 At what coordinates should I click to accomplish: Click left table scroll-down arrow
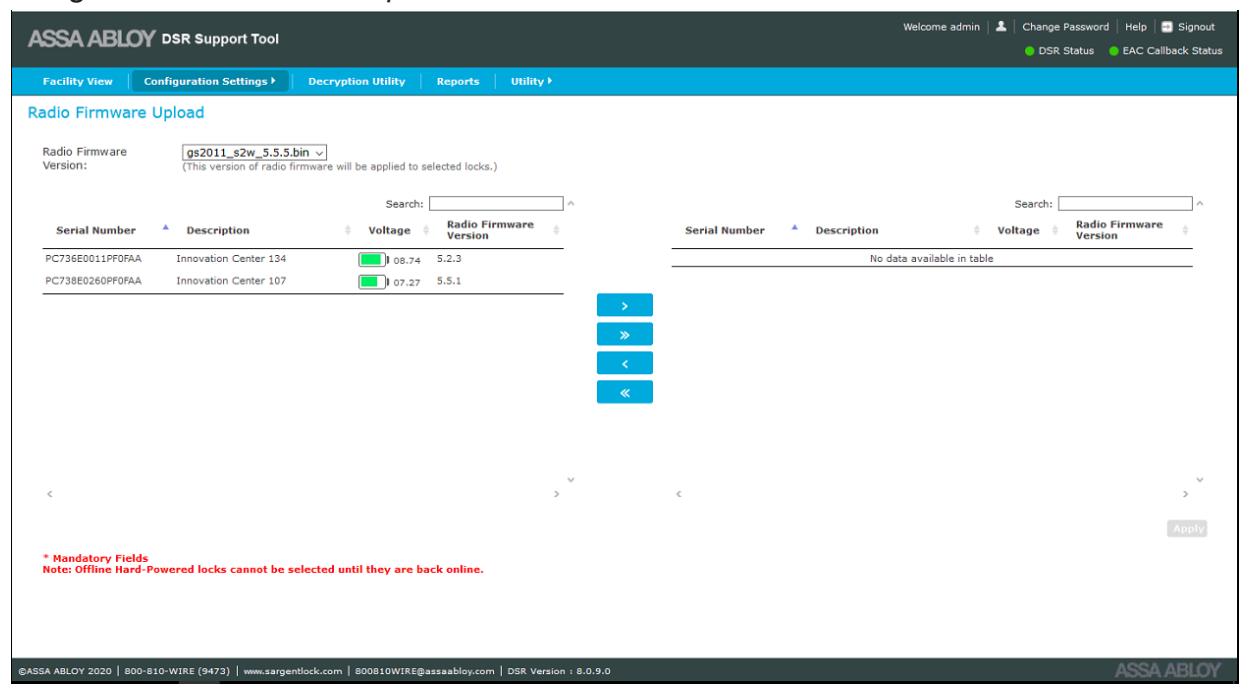[x=571, y=479]
